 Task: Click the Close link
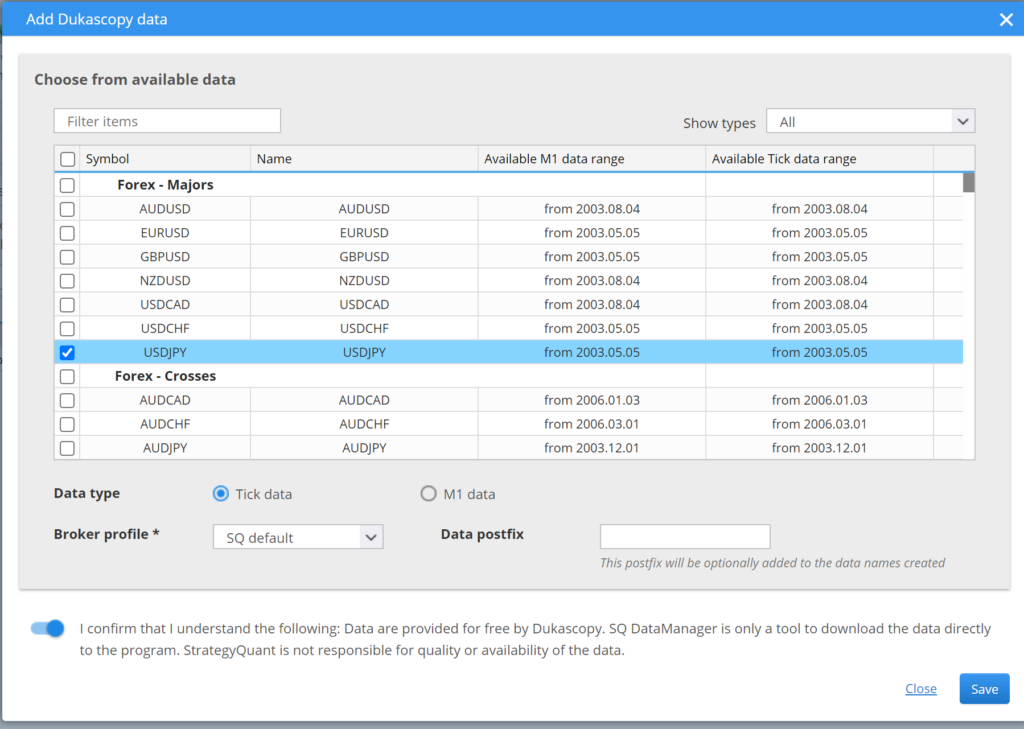click(x=920, y=688)
